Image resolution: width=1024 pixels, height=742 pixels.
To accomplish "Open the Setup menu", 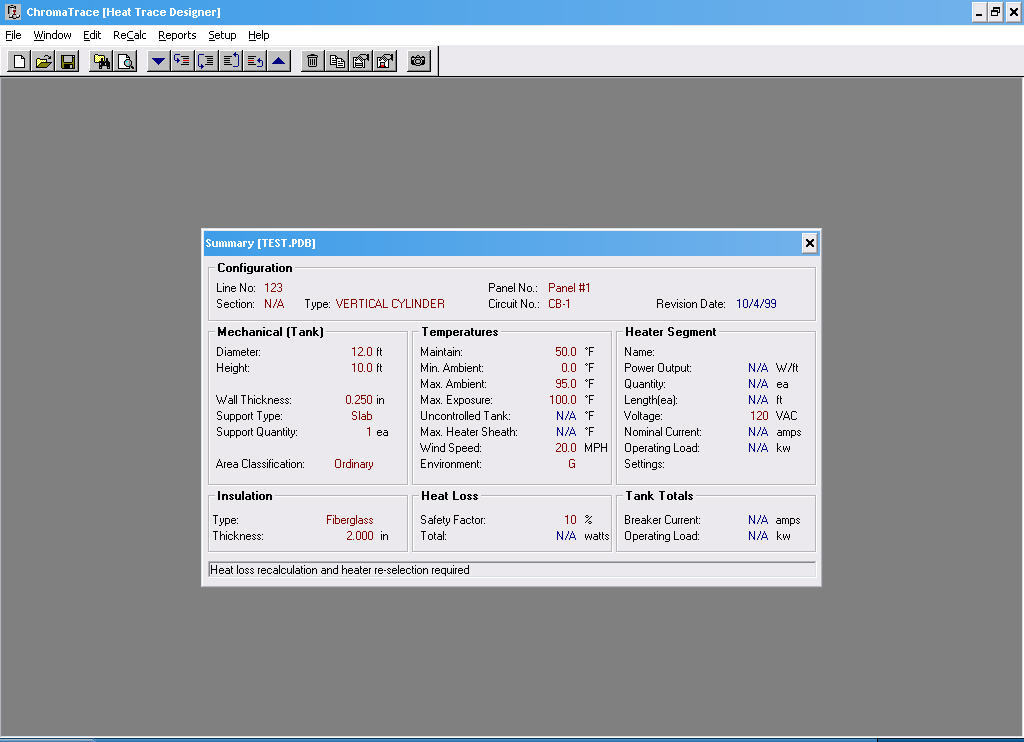I will click(x=222, y=35).
